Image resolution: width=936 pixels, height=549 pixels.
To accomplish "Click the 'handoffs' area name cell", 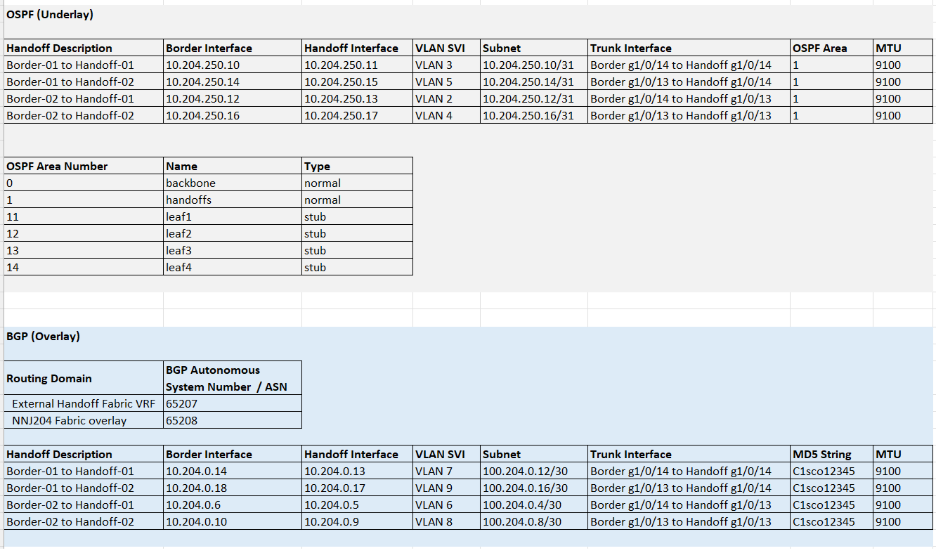I will click(x=232, y=200).
